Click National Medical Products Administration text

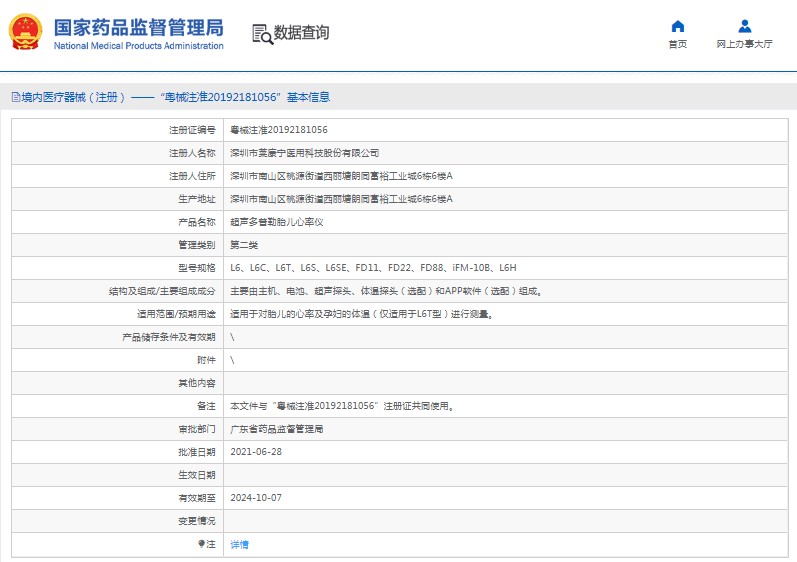click(x=139, y=46)
